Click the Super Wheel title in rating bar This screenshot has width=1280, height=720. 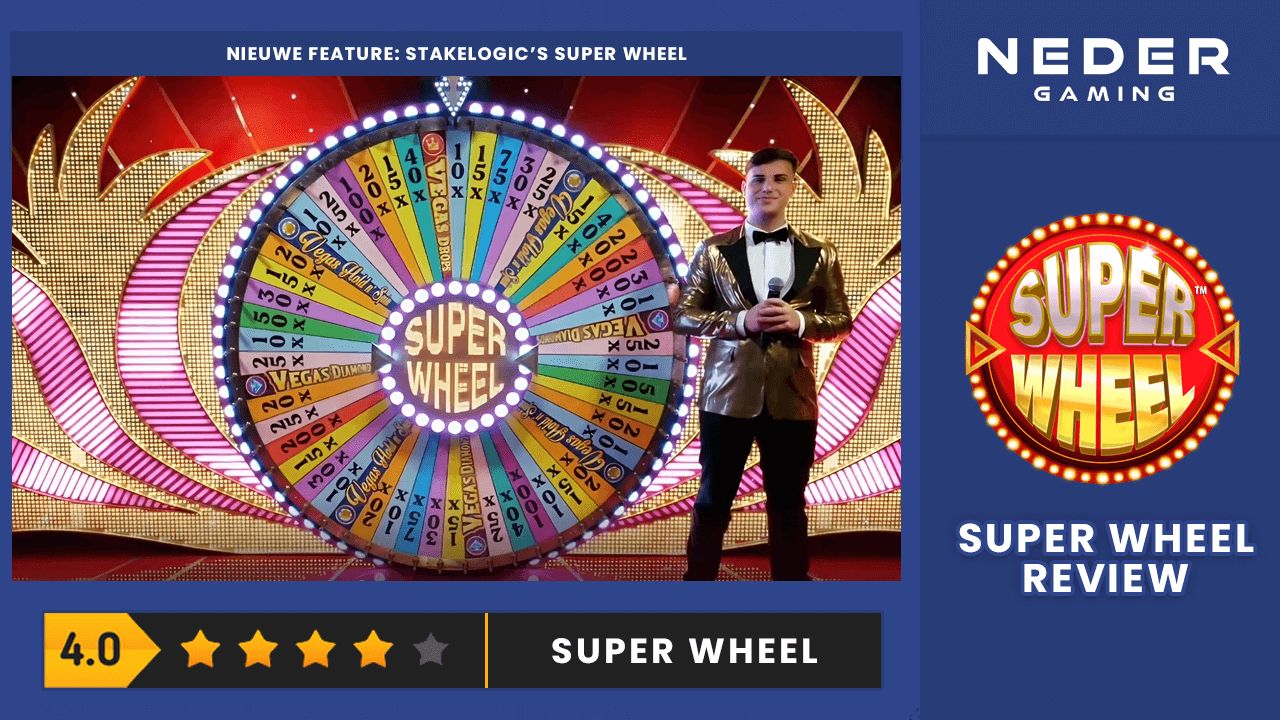[685, 651]
